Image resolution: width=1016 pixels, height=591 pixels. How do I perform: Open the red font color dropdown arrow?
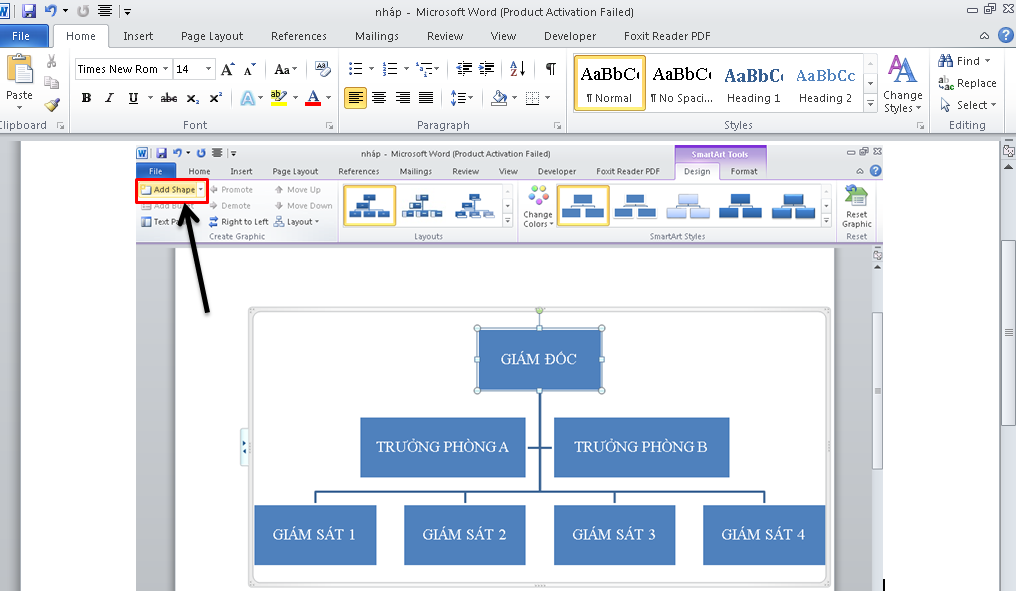tap(329, 98)
